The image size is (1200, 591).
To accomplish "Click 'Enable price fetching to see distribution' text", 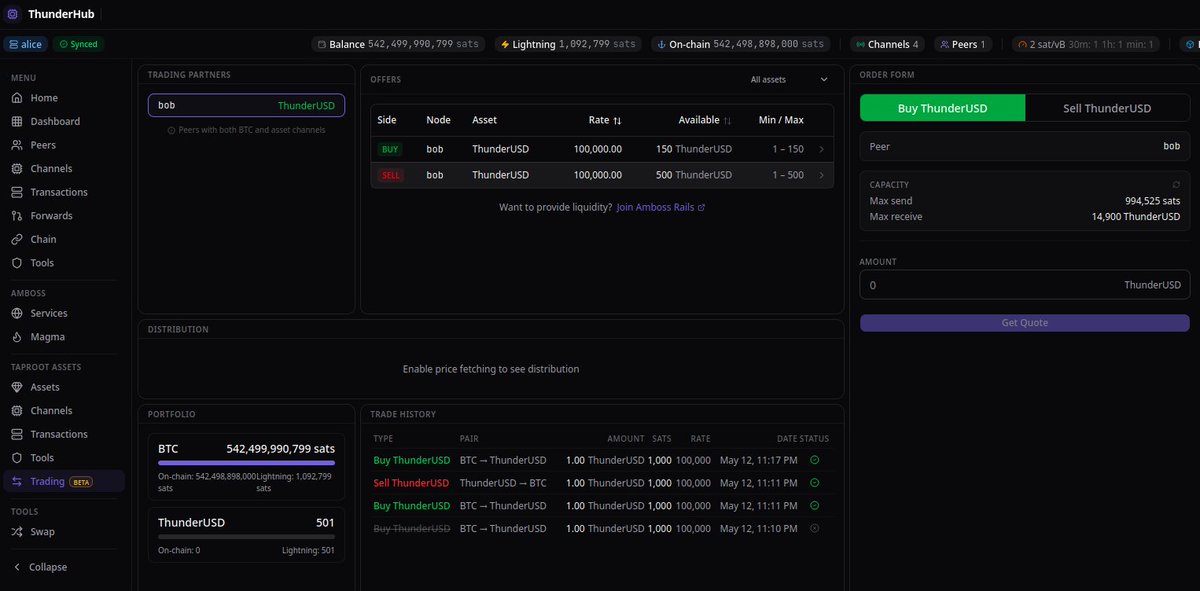I will click(491, 369).
